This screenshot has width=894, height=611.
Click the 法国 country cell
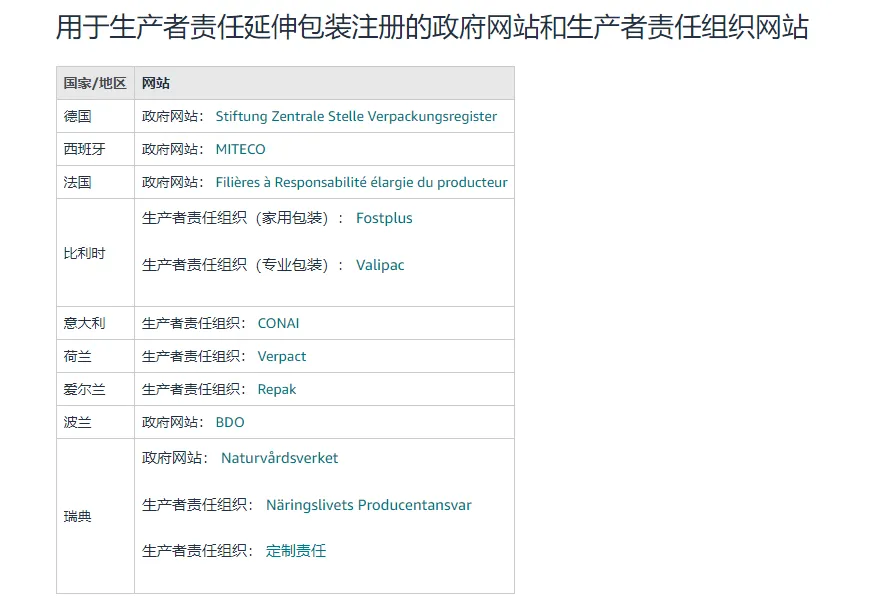pos(78,182)
